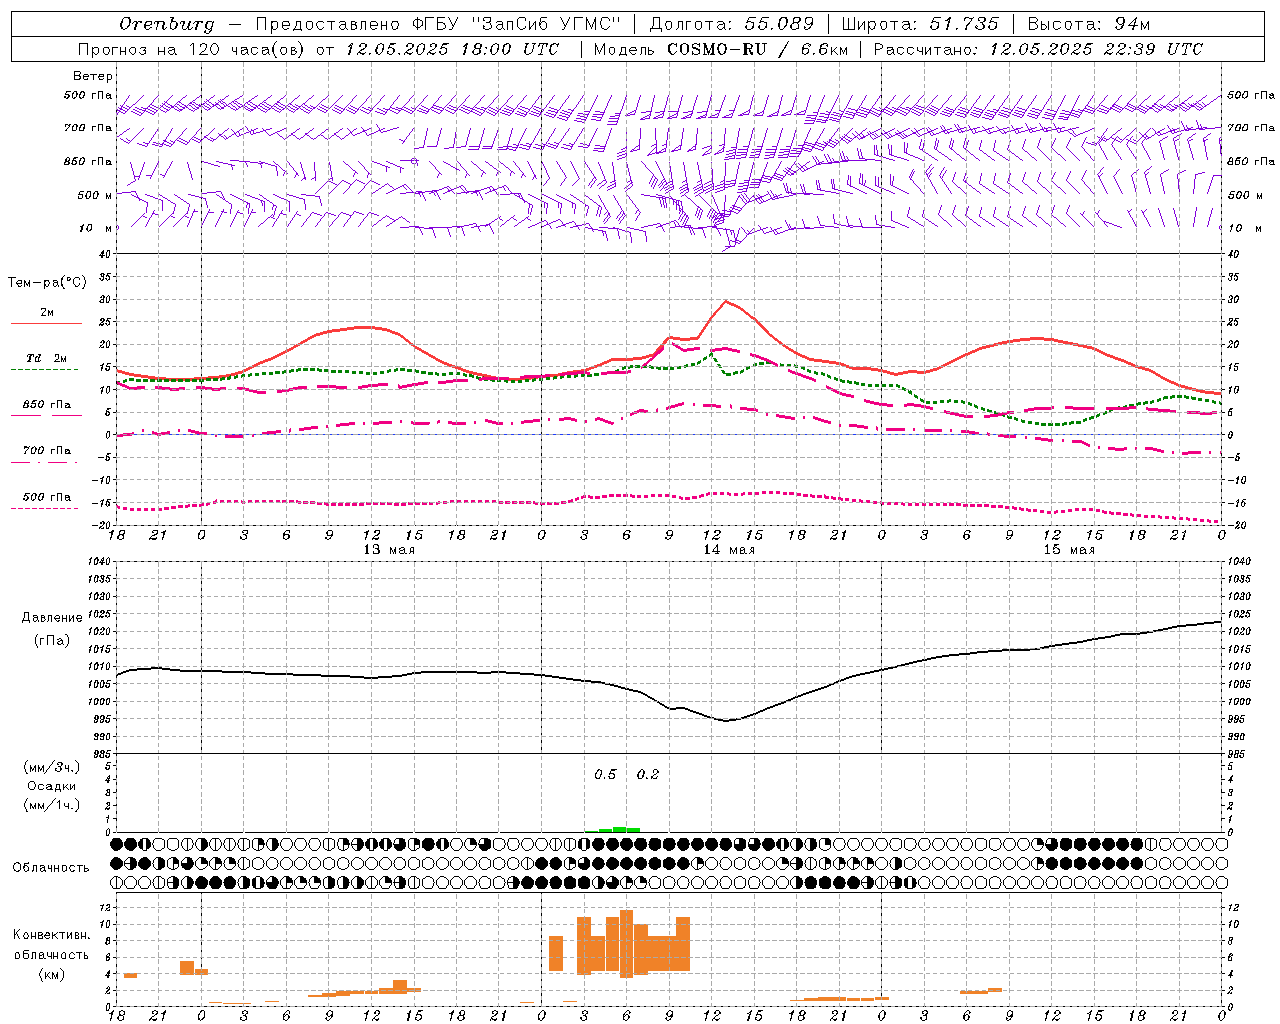Click the 'Тем-ра(°C)' panel label
The width and height of the screenshot is (1280, 1024).
pyautogui.click(x=47, y=283)
